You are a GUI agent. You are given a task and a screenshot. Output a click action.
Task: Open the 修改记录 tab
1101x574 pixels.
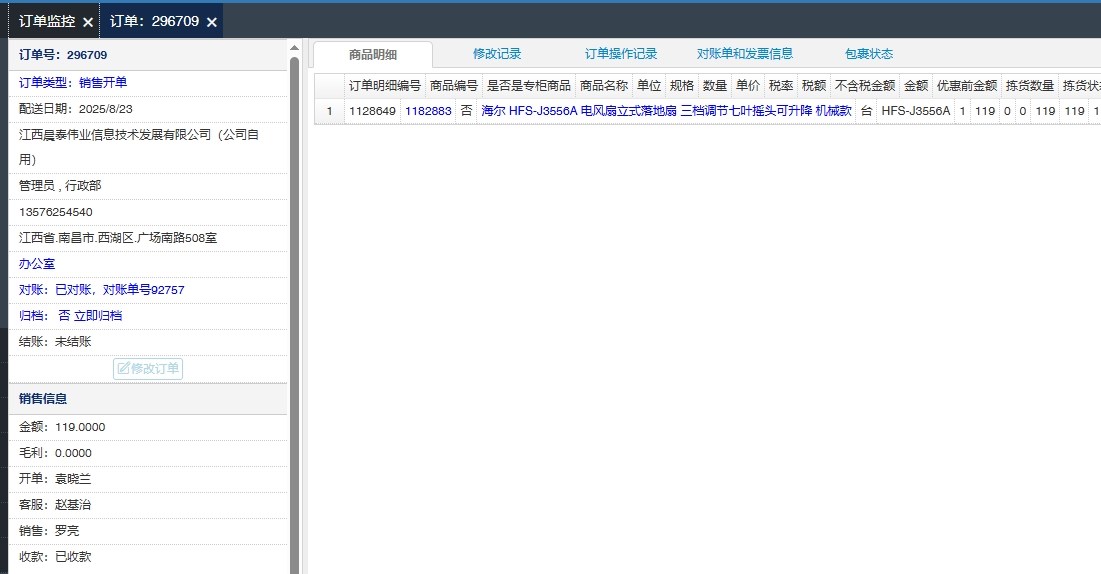click(497, 54)
